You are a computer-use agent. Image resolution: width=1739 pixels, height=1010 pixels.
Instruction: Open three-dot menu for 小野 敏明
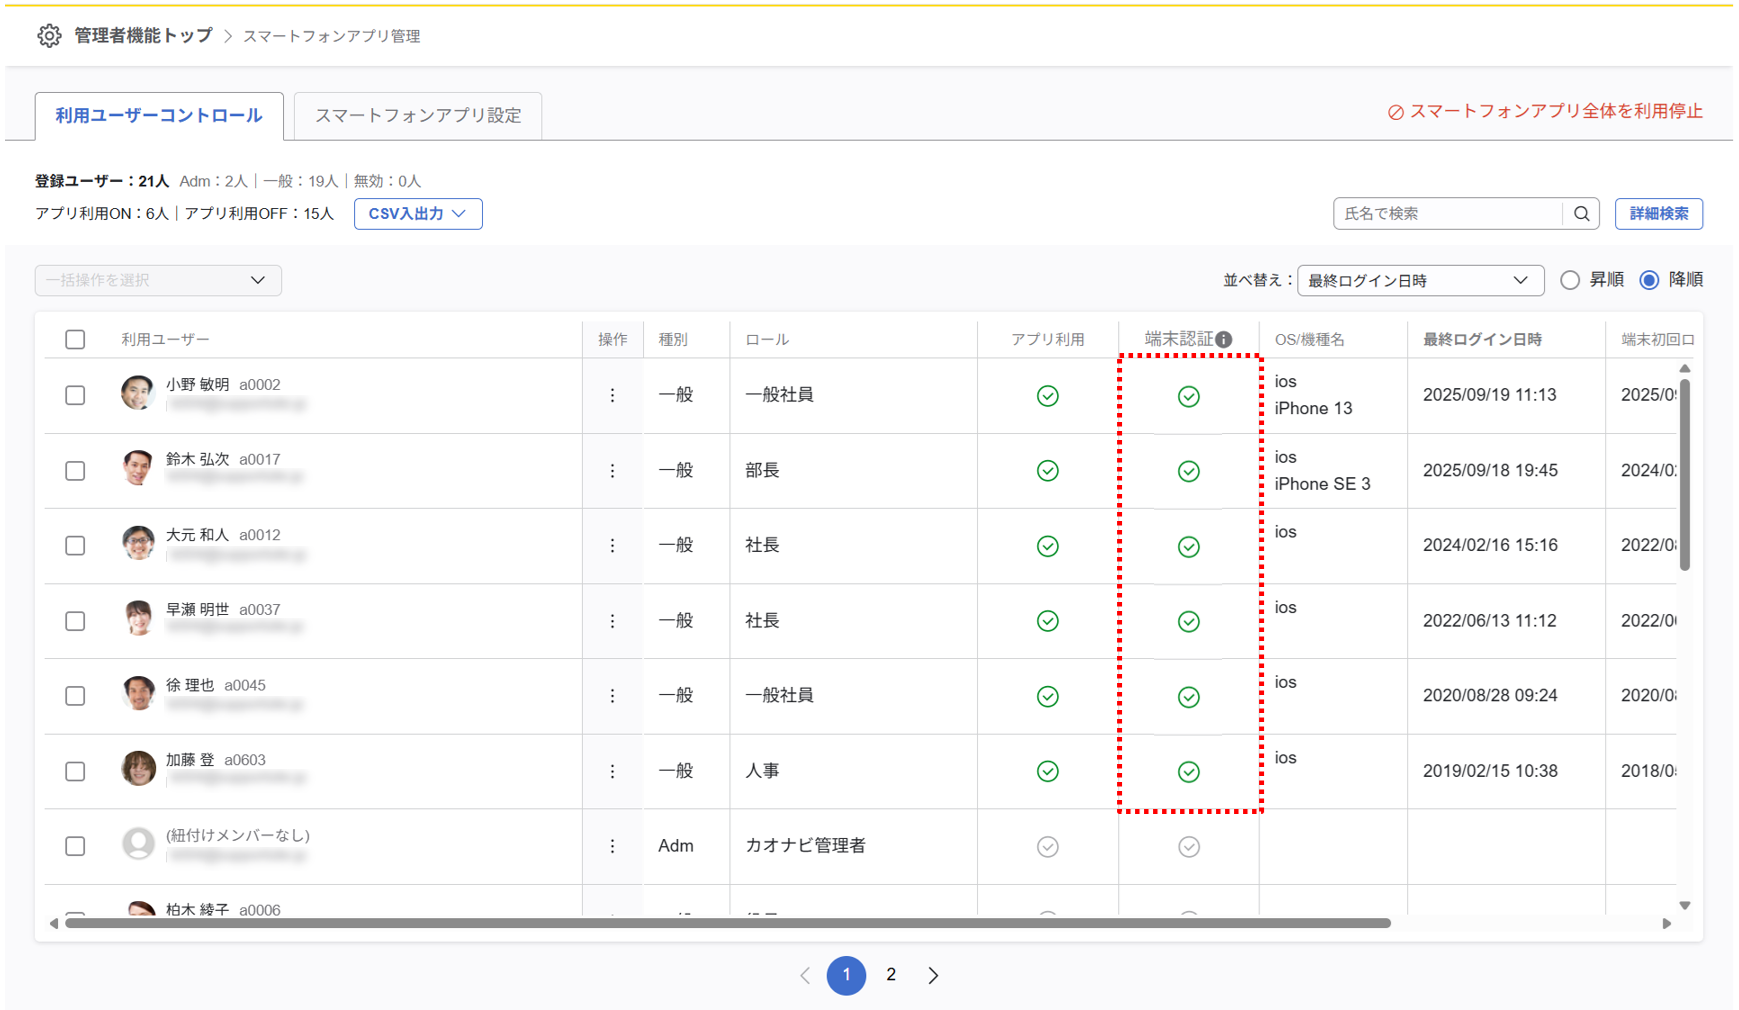coord(612,396)
